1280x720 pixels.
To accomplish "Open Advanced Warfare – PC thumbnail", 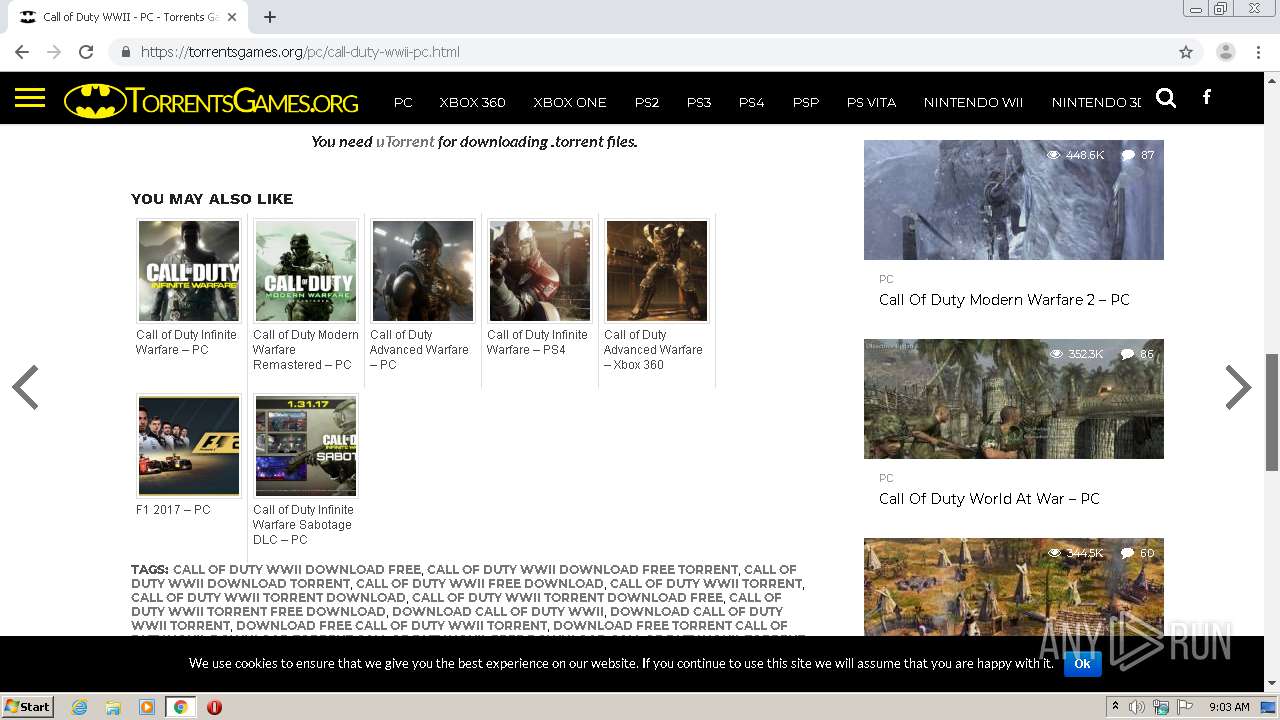I will tap(423, 271).
